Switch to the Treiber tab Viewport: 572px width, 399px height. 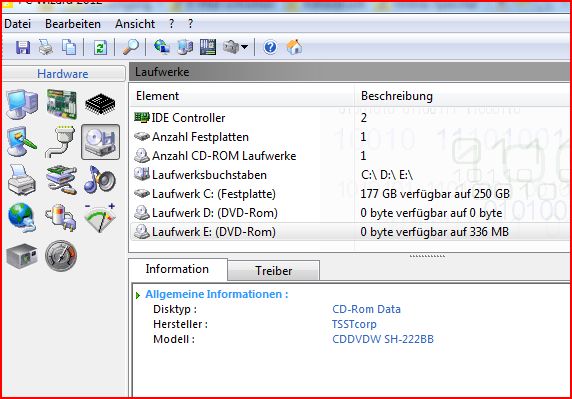click(x=274, y=271)
